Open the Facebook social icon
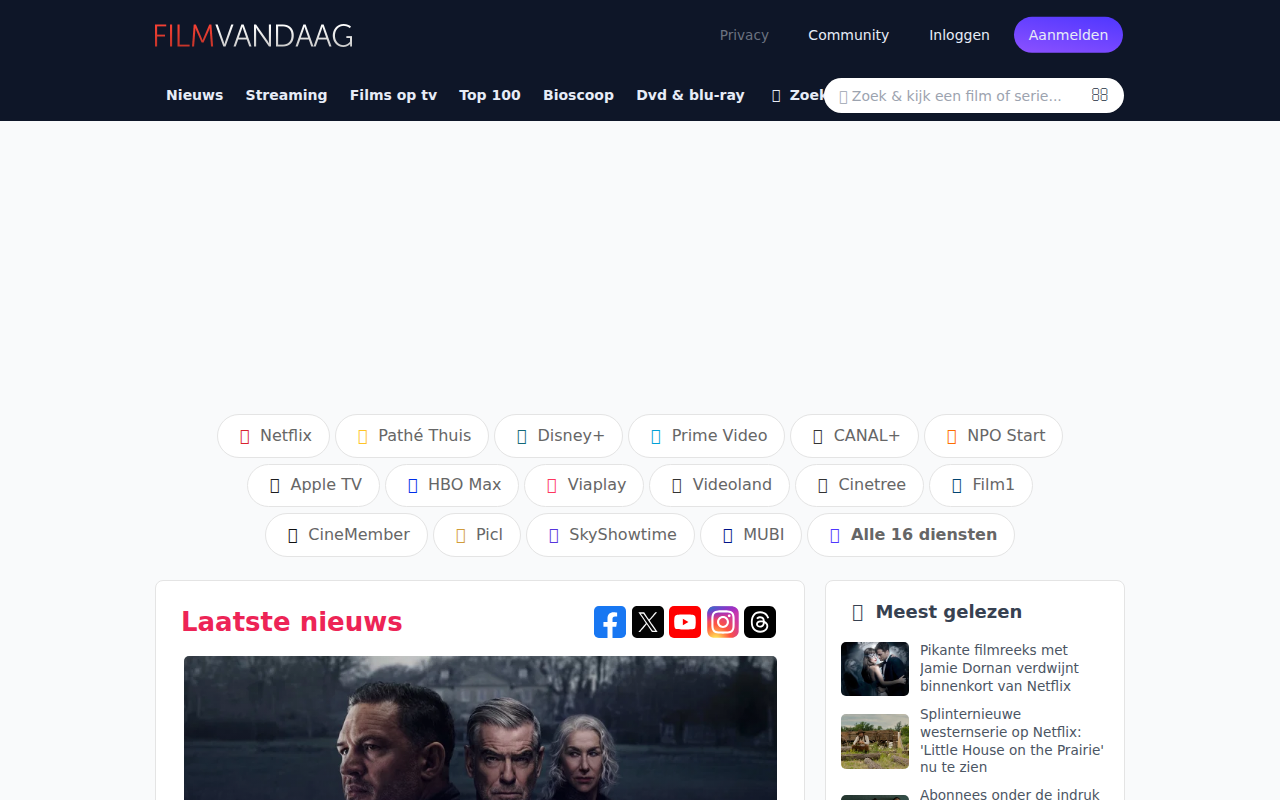This screenshot has width=1280, height=800. [x=610, y=622]
